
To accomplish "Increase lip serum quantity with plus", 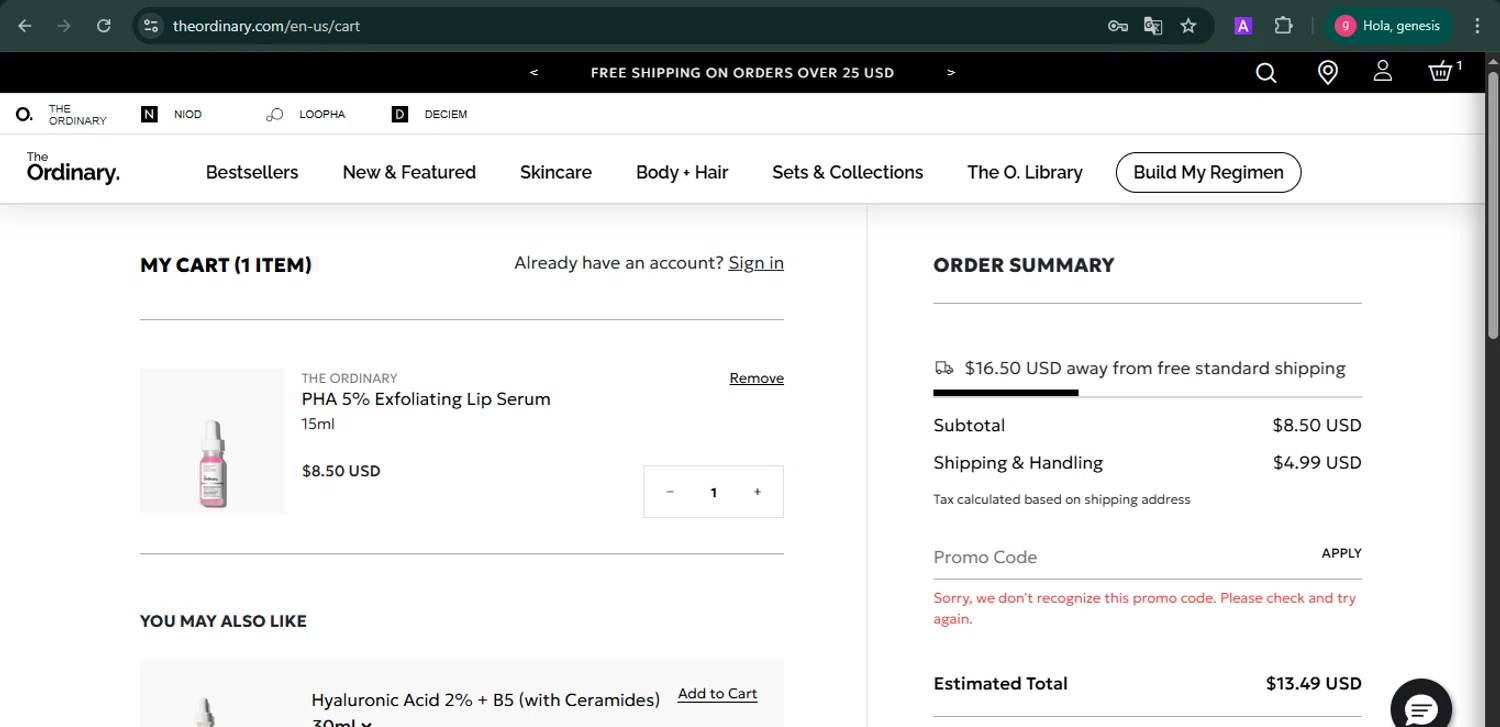I will tap(757, 492).
